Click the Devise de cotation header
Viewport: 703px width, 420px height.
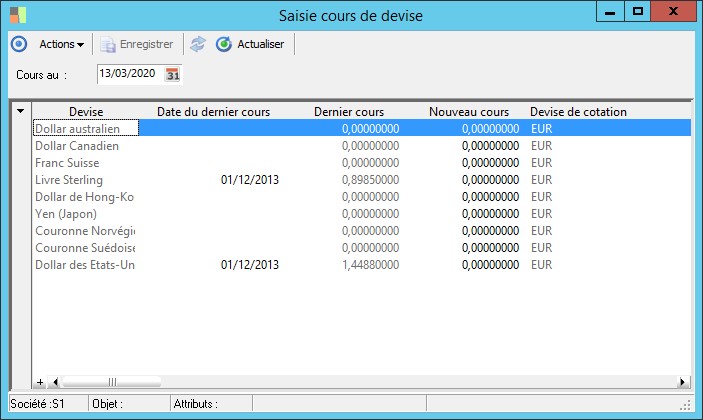coord(578,112)
